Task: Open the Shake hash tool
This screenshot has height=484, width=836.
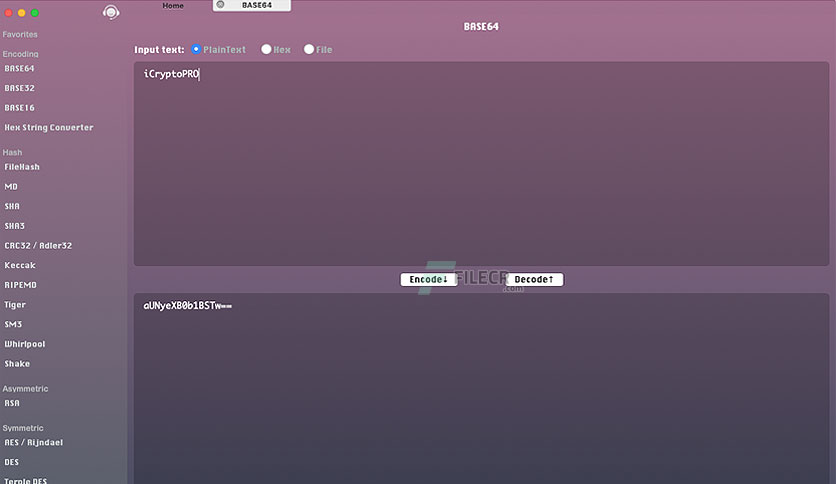Action: point(17,364)
